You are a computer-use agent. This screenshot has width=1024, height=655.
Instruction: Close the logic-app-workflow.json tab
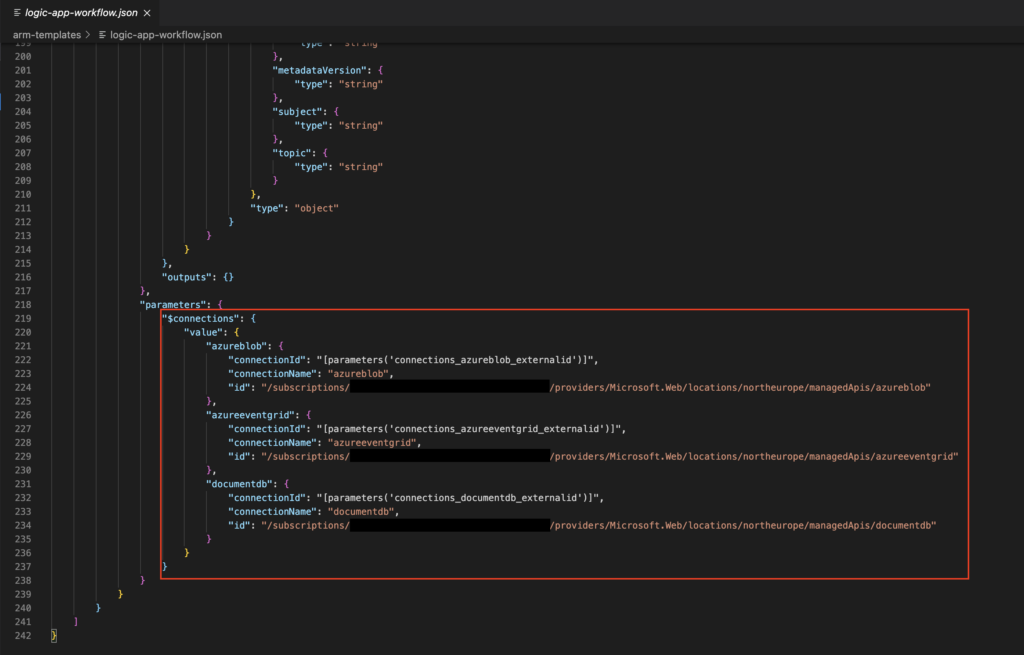(147, 13)
